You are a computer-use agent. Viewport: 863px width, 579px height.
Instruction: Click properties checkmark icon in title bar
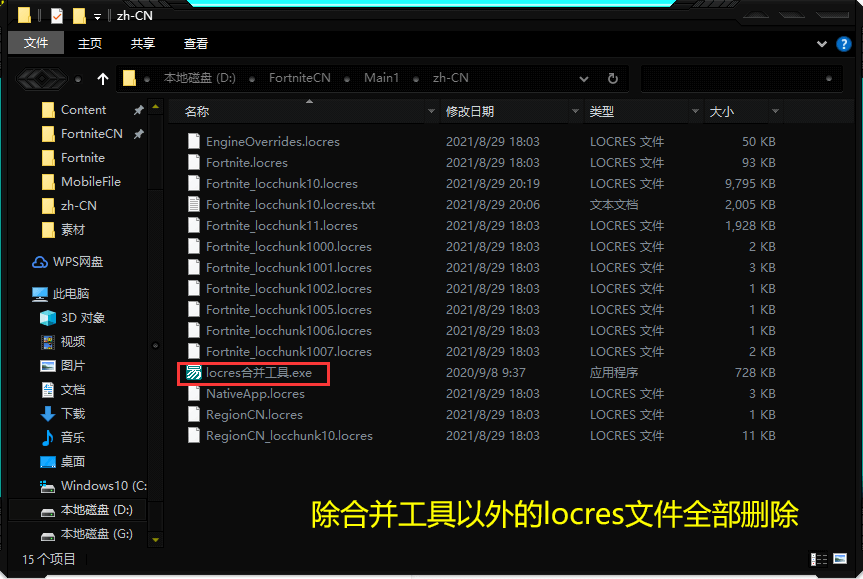(57, 16)
